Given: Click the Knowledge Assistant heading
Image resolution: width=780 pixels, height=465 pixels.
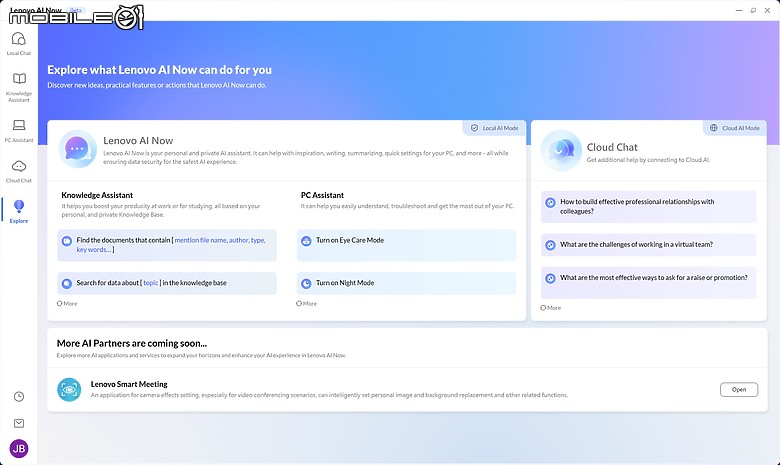Looking at the screenshot, I should [x=97, y=195].
